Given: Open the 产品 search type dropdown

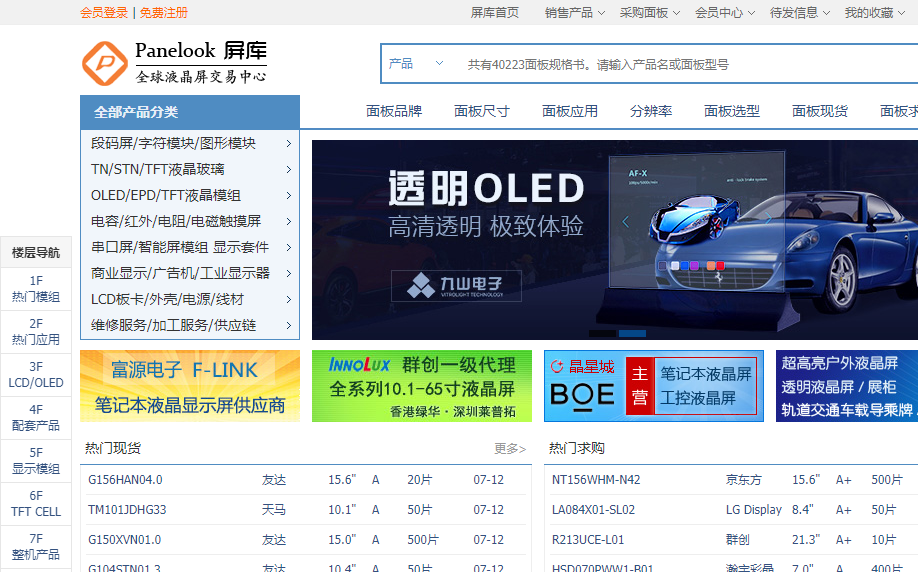Looking at the screenshot, I should 416,63.
